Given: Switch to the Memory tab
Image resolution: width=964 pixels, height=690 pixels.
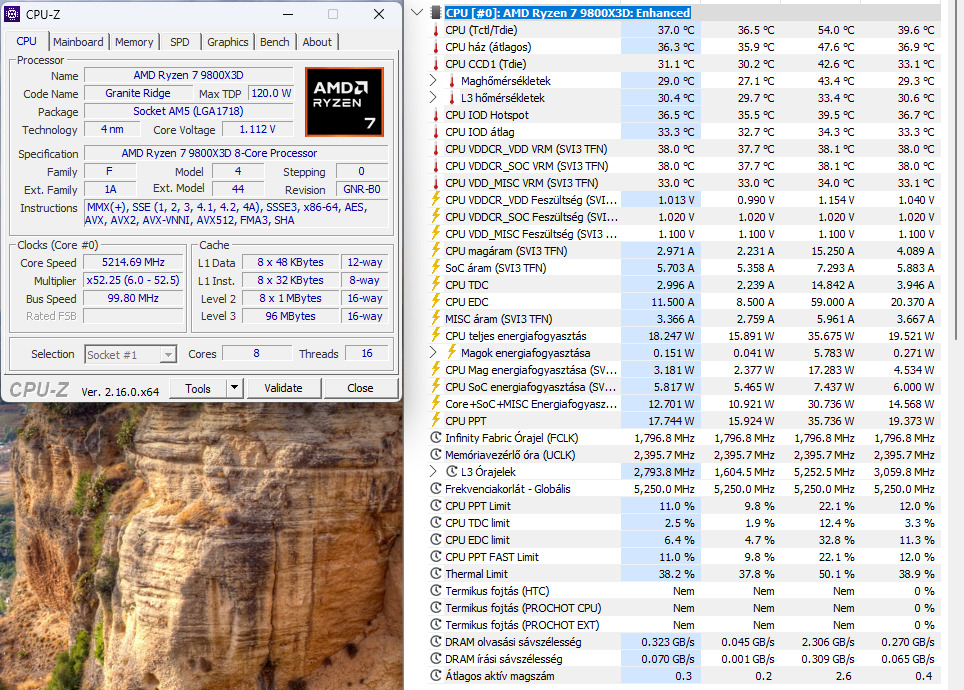Looking at the screenshot, I should click(x=133, y=42).
